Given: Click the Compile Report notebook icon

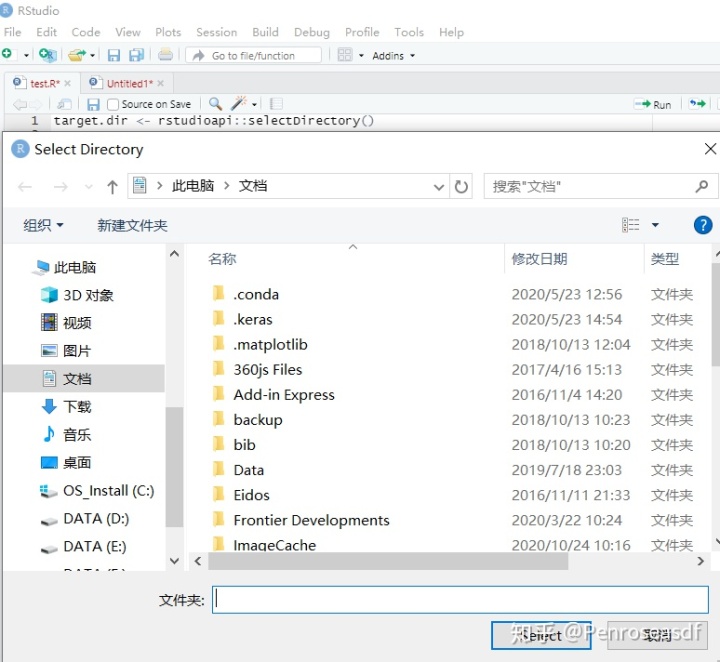Looking at the screenshot, I should click(276, 104).
